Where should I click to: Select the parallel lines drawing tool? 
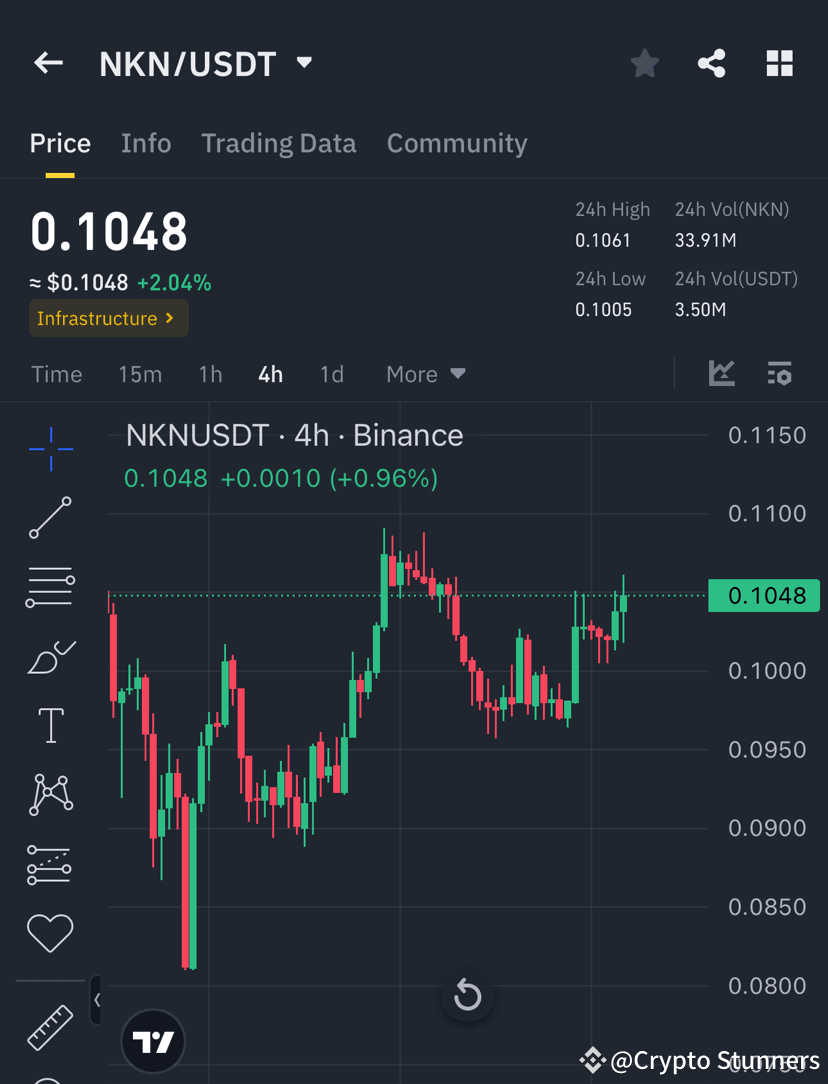(x=50, y=587)
